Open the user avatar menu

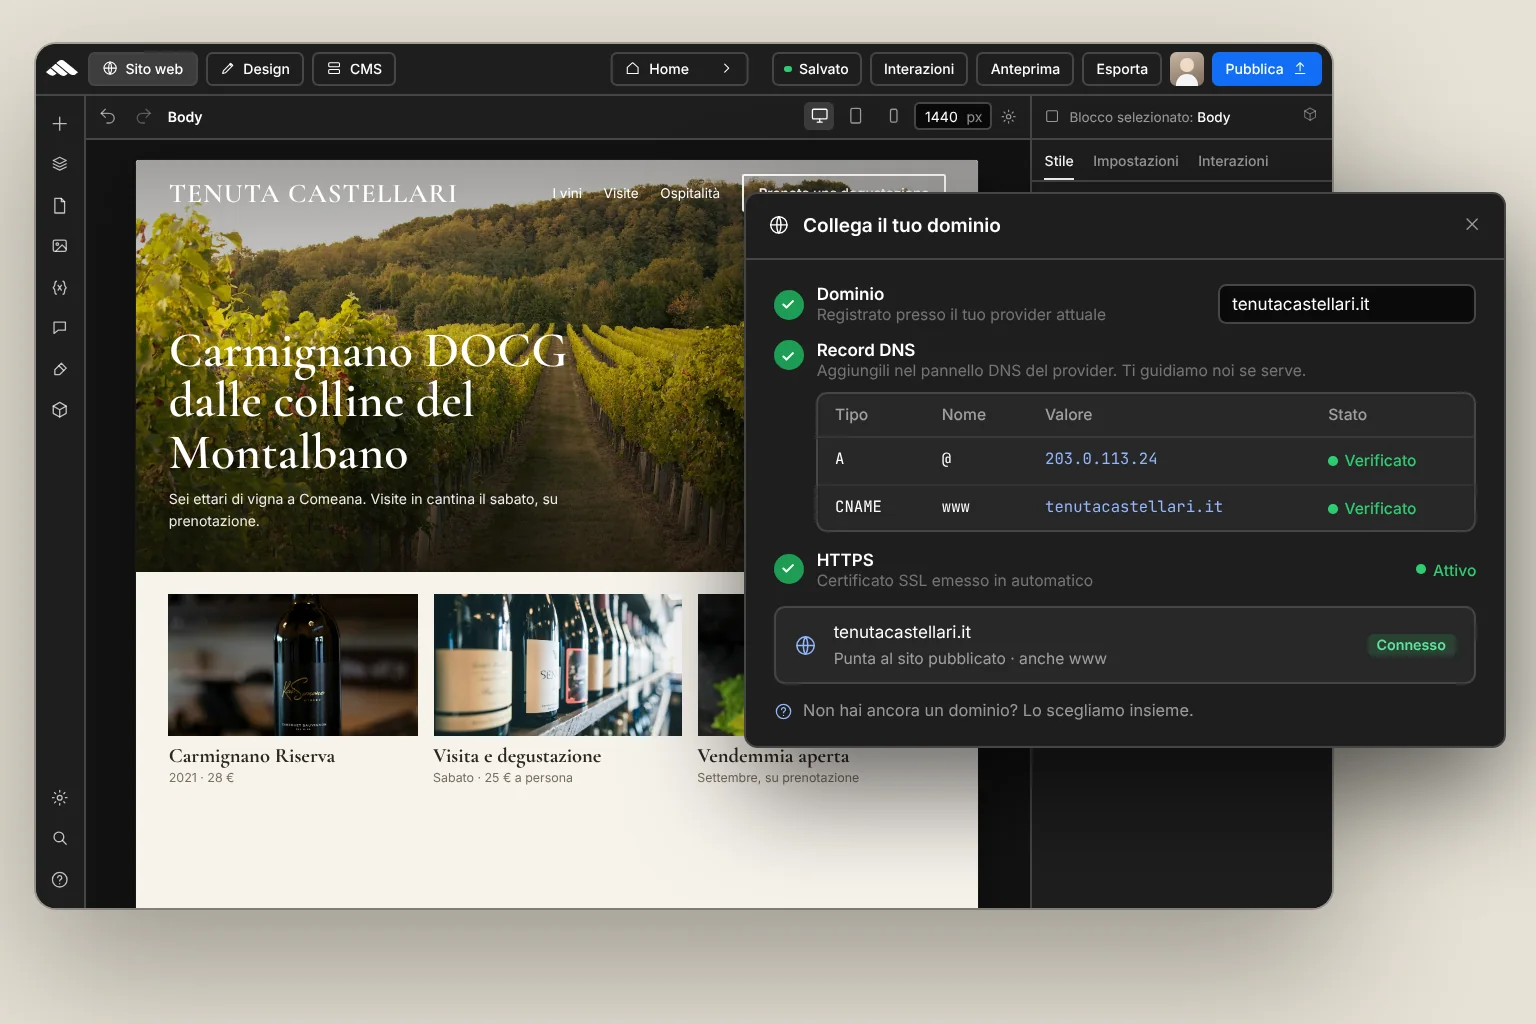coord(1187,69)
